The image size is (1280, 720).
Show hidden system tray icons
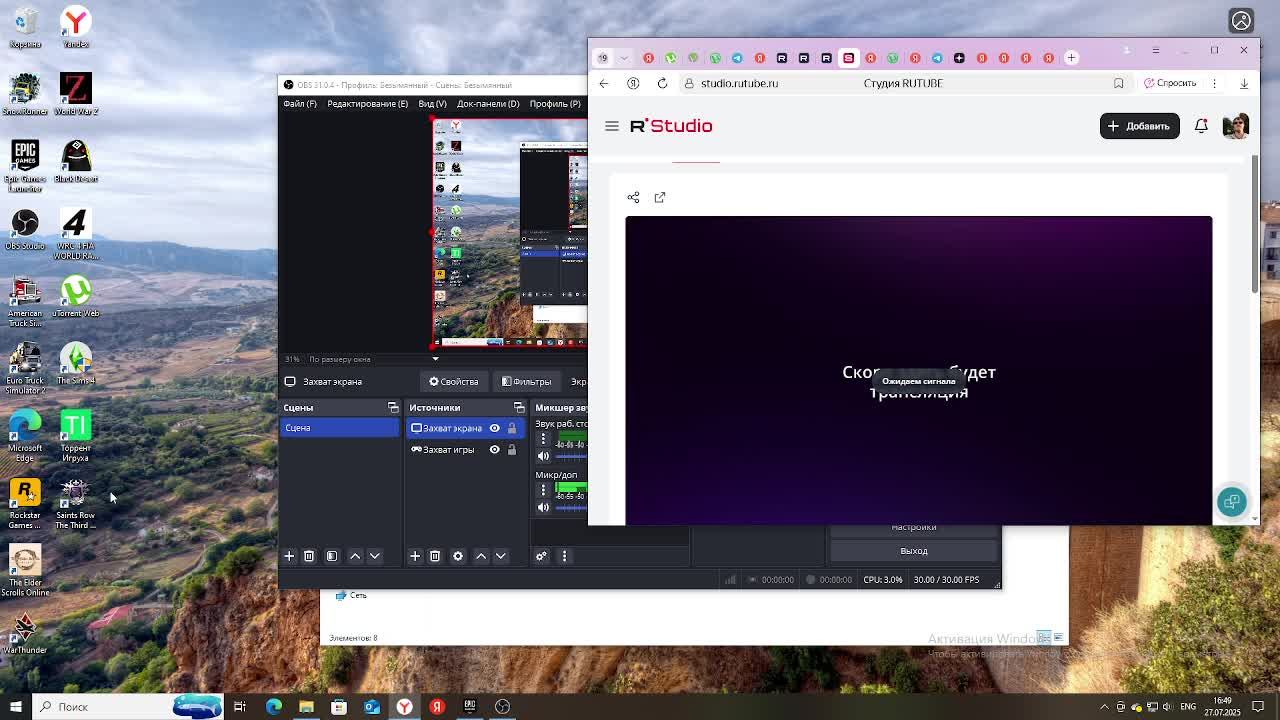coord(1104,707)
